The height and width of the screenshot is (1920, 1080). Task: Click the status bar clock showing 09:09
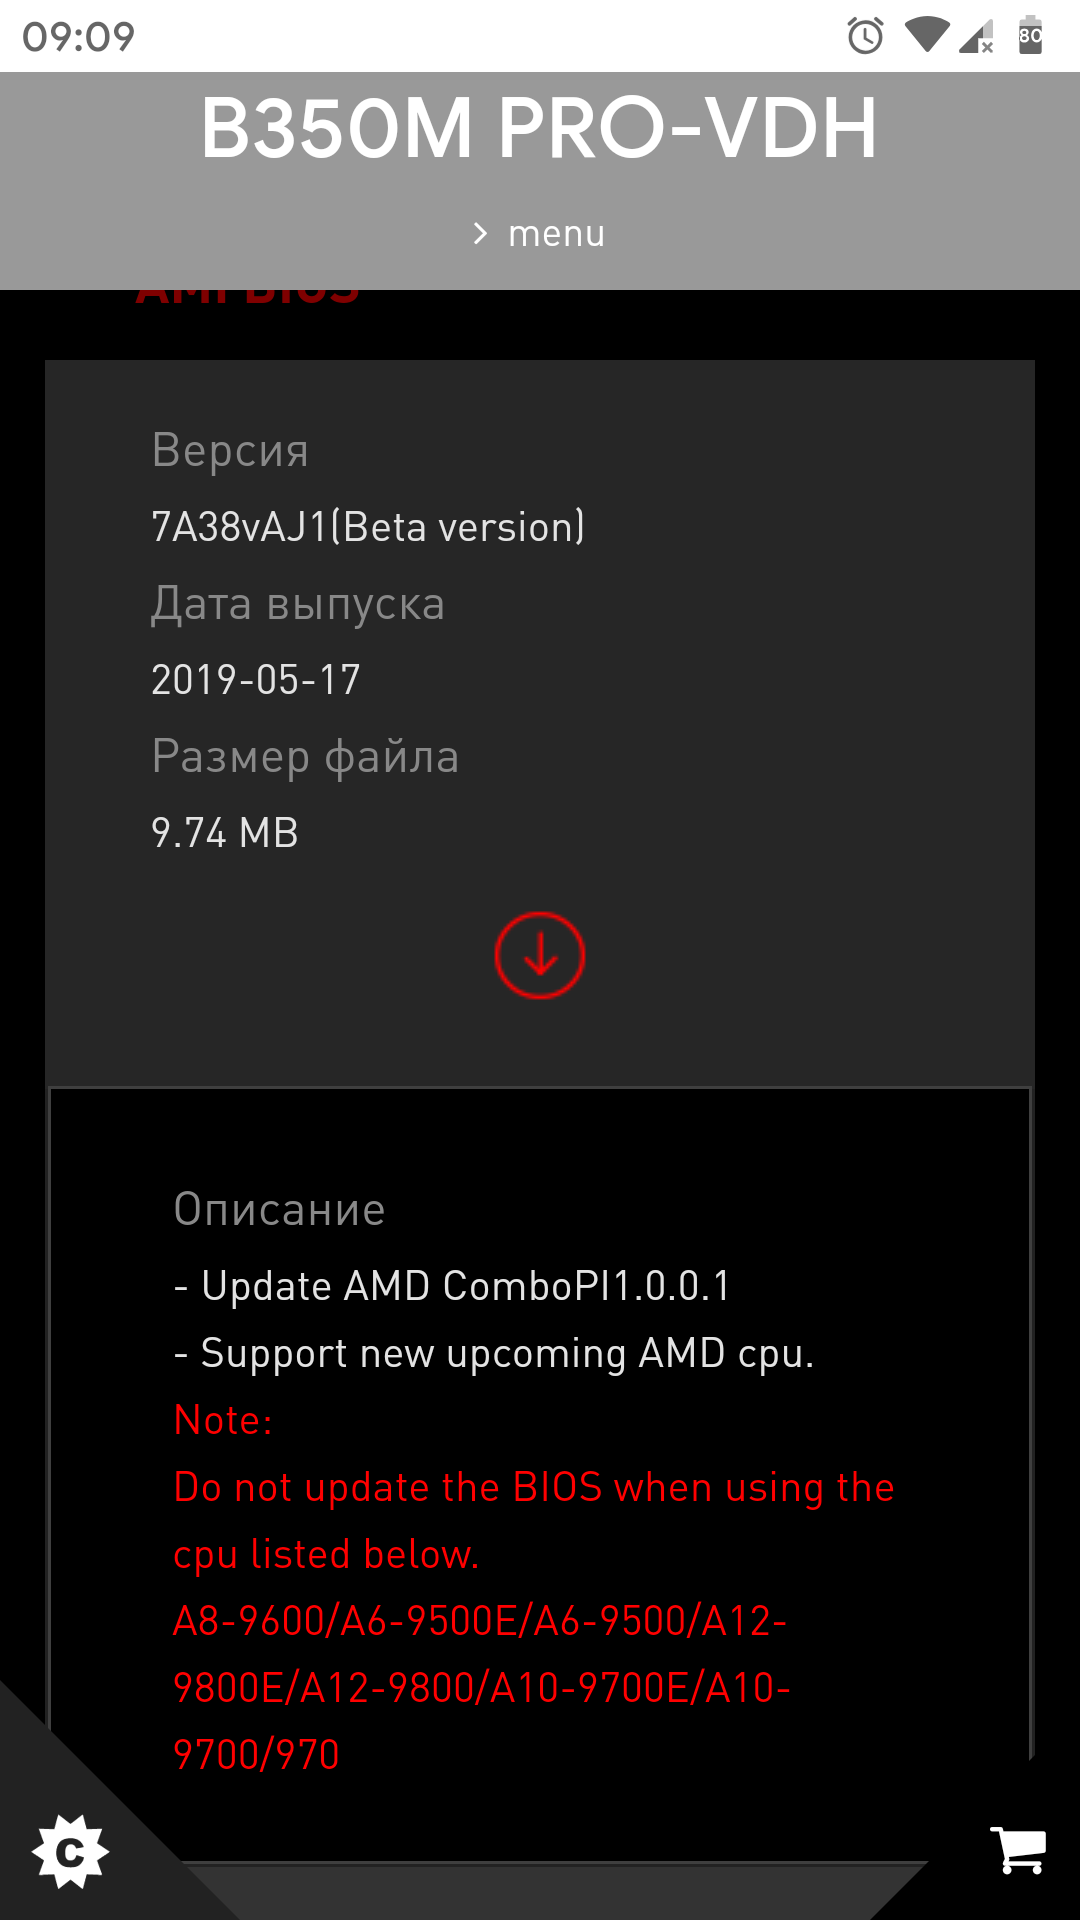(79, 37)
